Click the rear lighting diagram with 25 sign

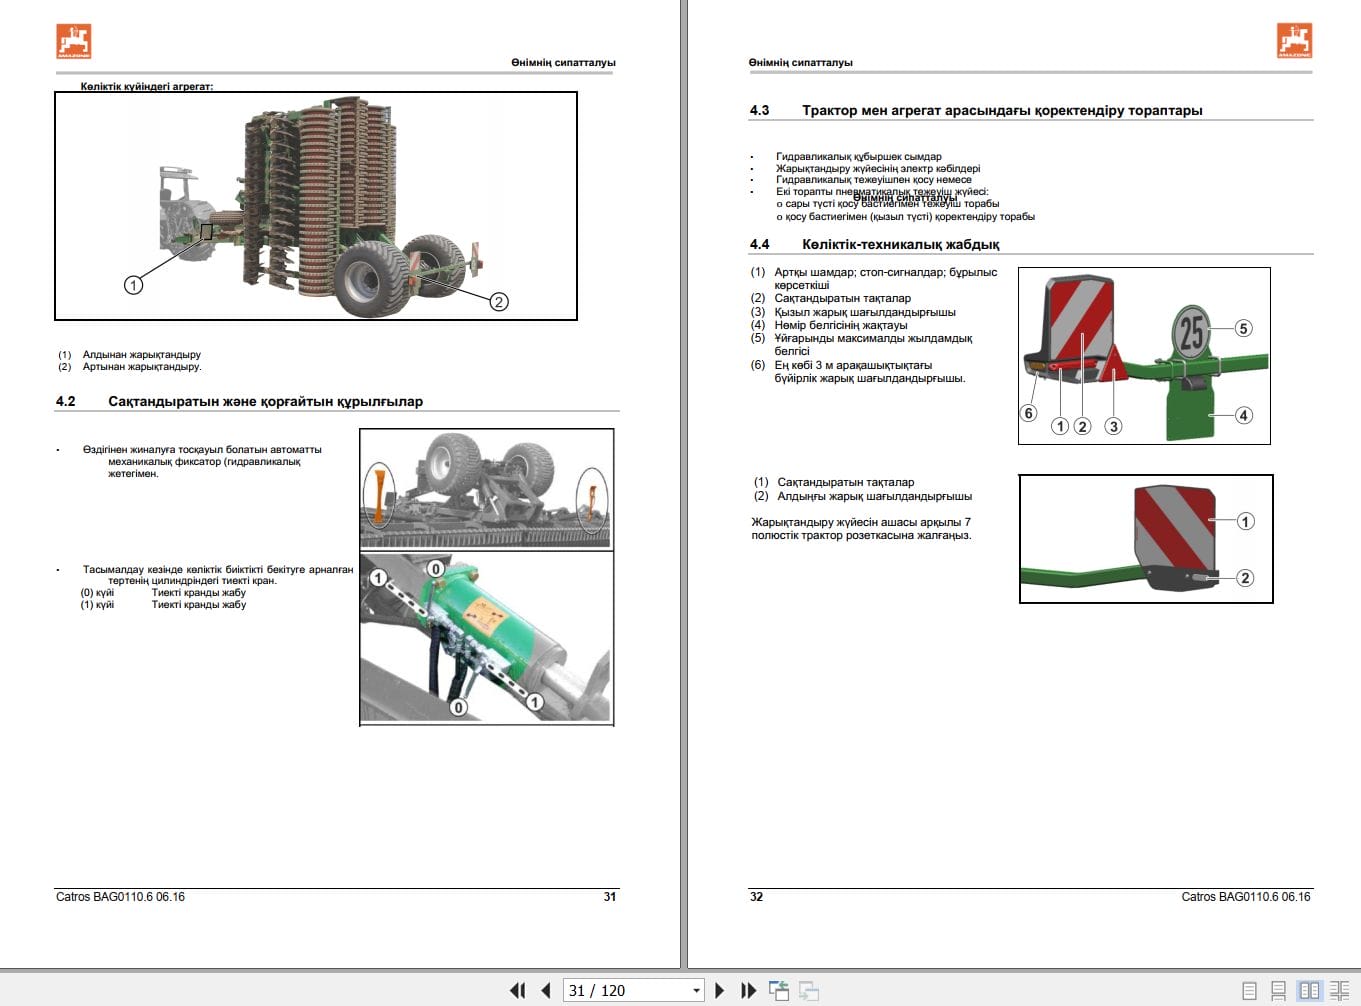(x=1144, y=356)
